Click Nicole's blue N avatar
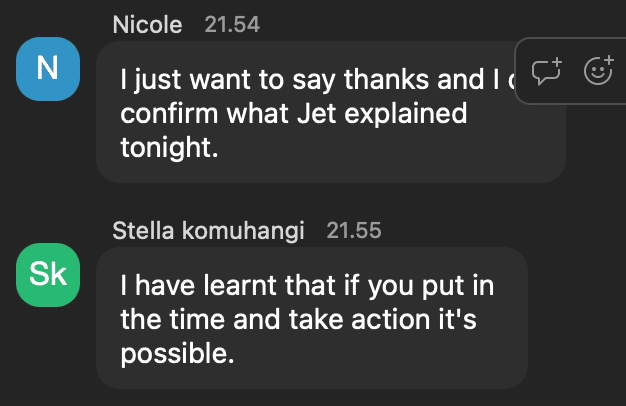 pos(48,68)
